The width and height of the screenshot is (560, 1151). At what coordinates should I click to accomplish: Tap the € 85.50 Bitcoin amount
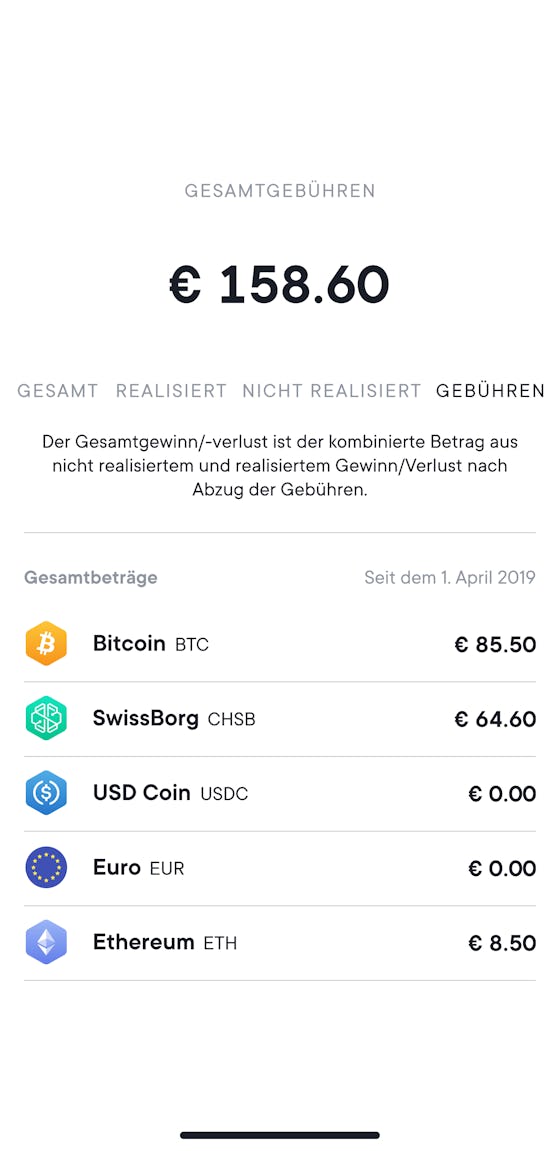pos(495,645)
